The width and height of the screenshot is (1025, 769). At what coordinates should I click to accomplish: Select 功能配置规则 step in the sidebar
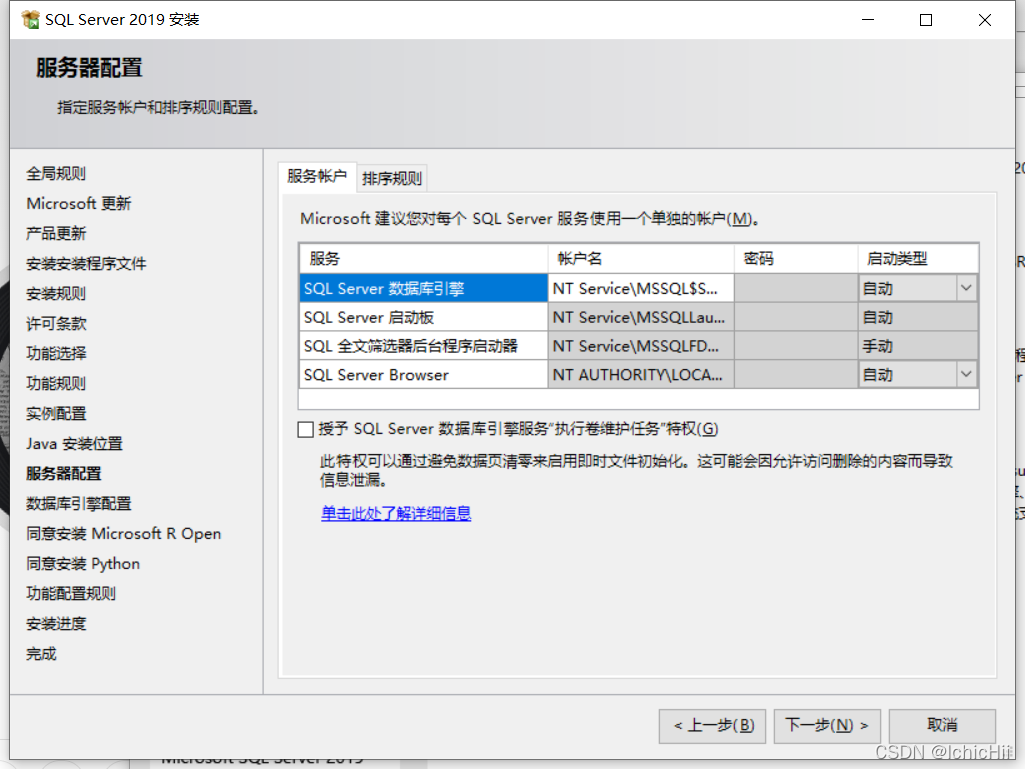(x=71, y=594)
